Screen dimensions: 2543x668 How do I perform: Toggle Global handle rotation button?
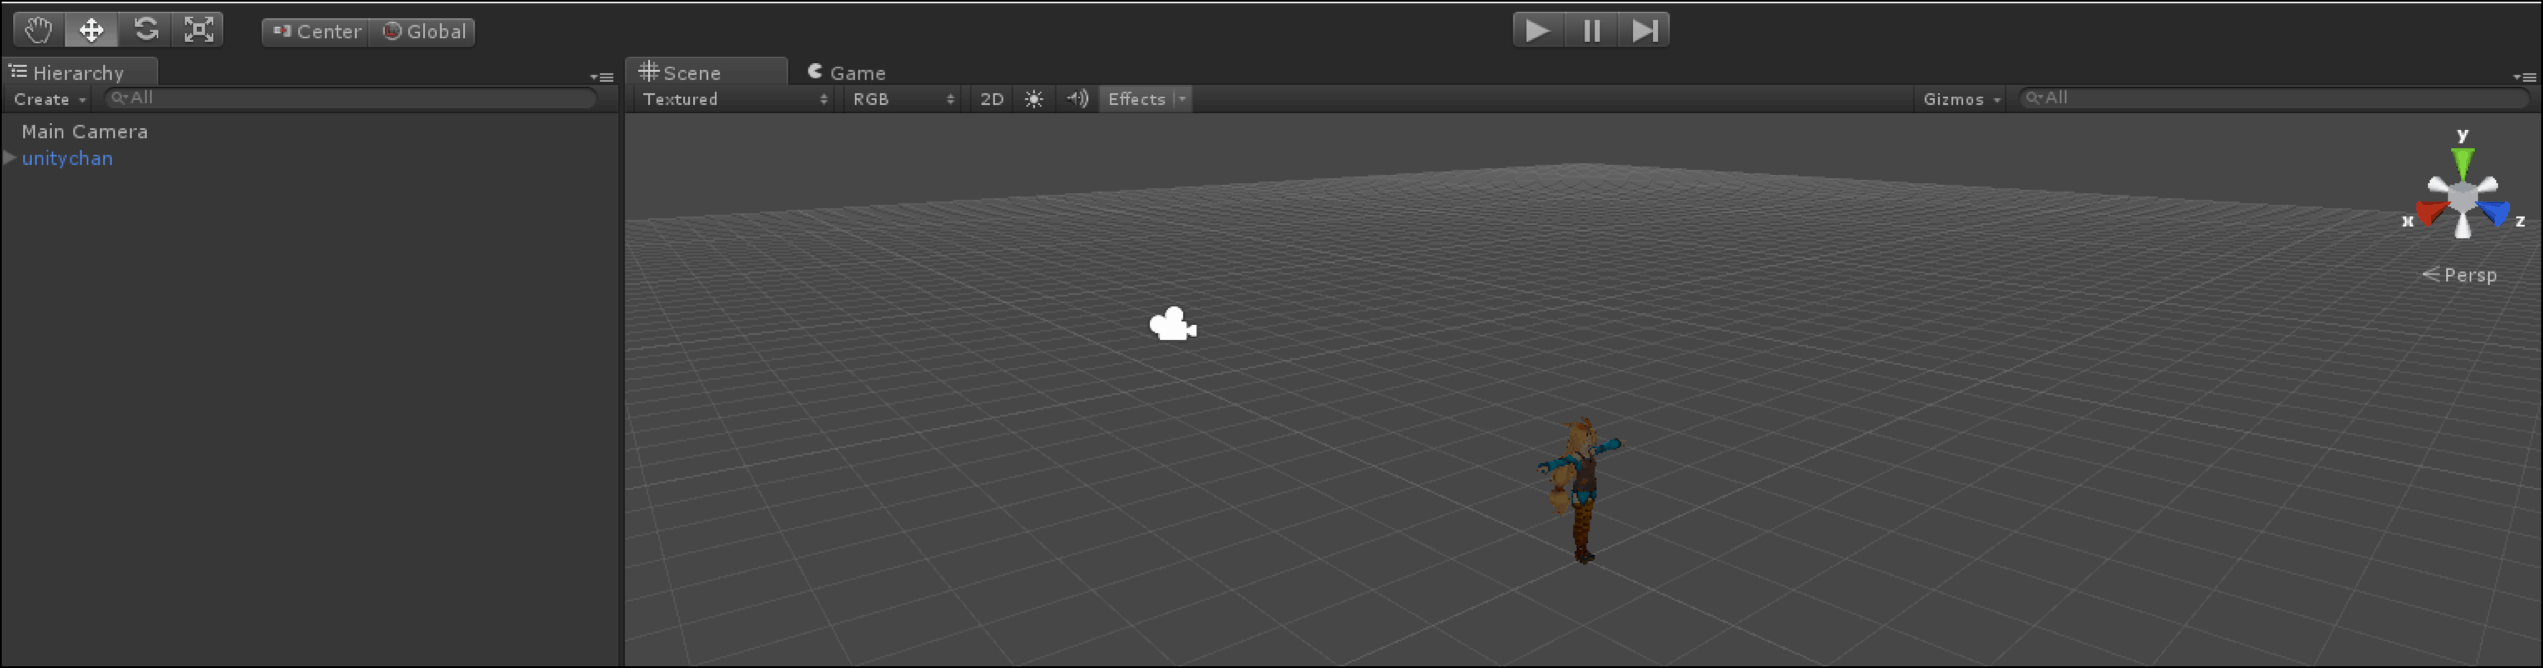click(x=423, y=31)
